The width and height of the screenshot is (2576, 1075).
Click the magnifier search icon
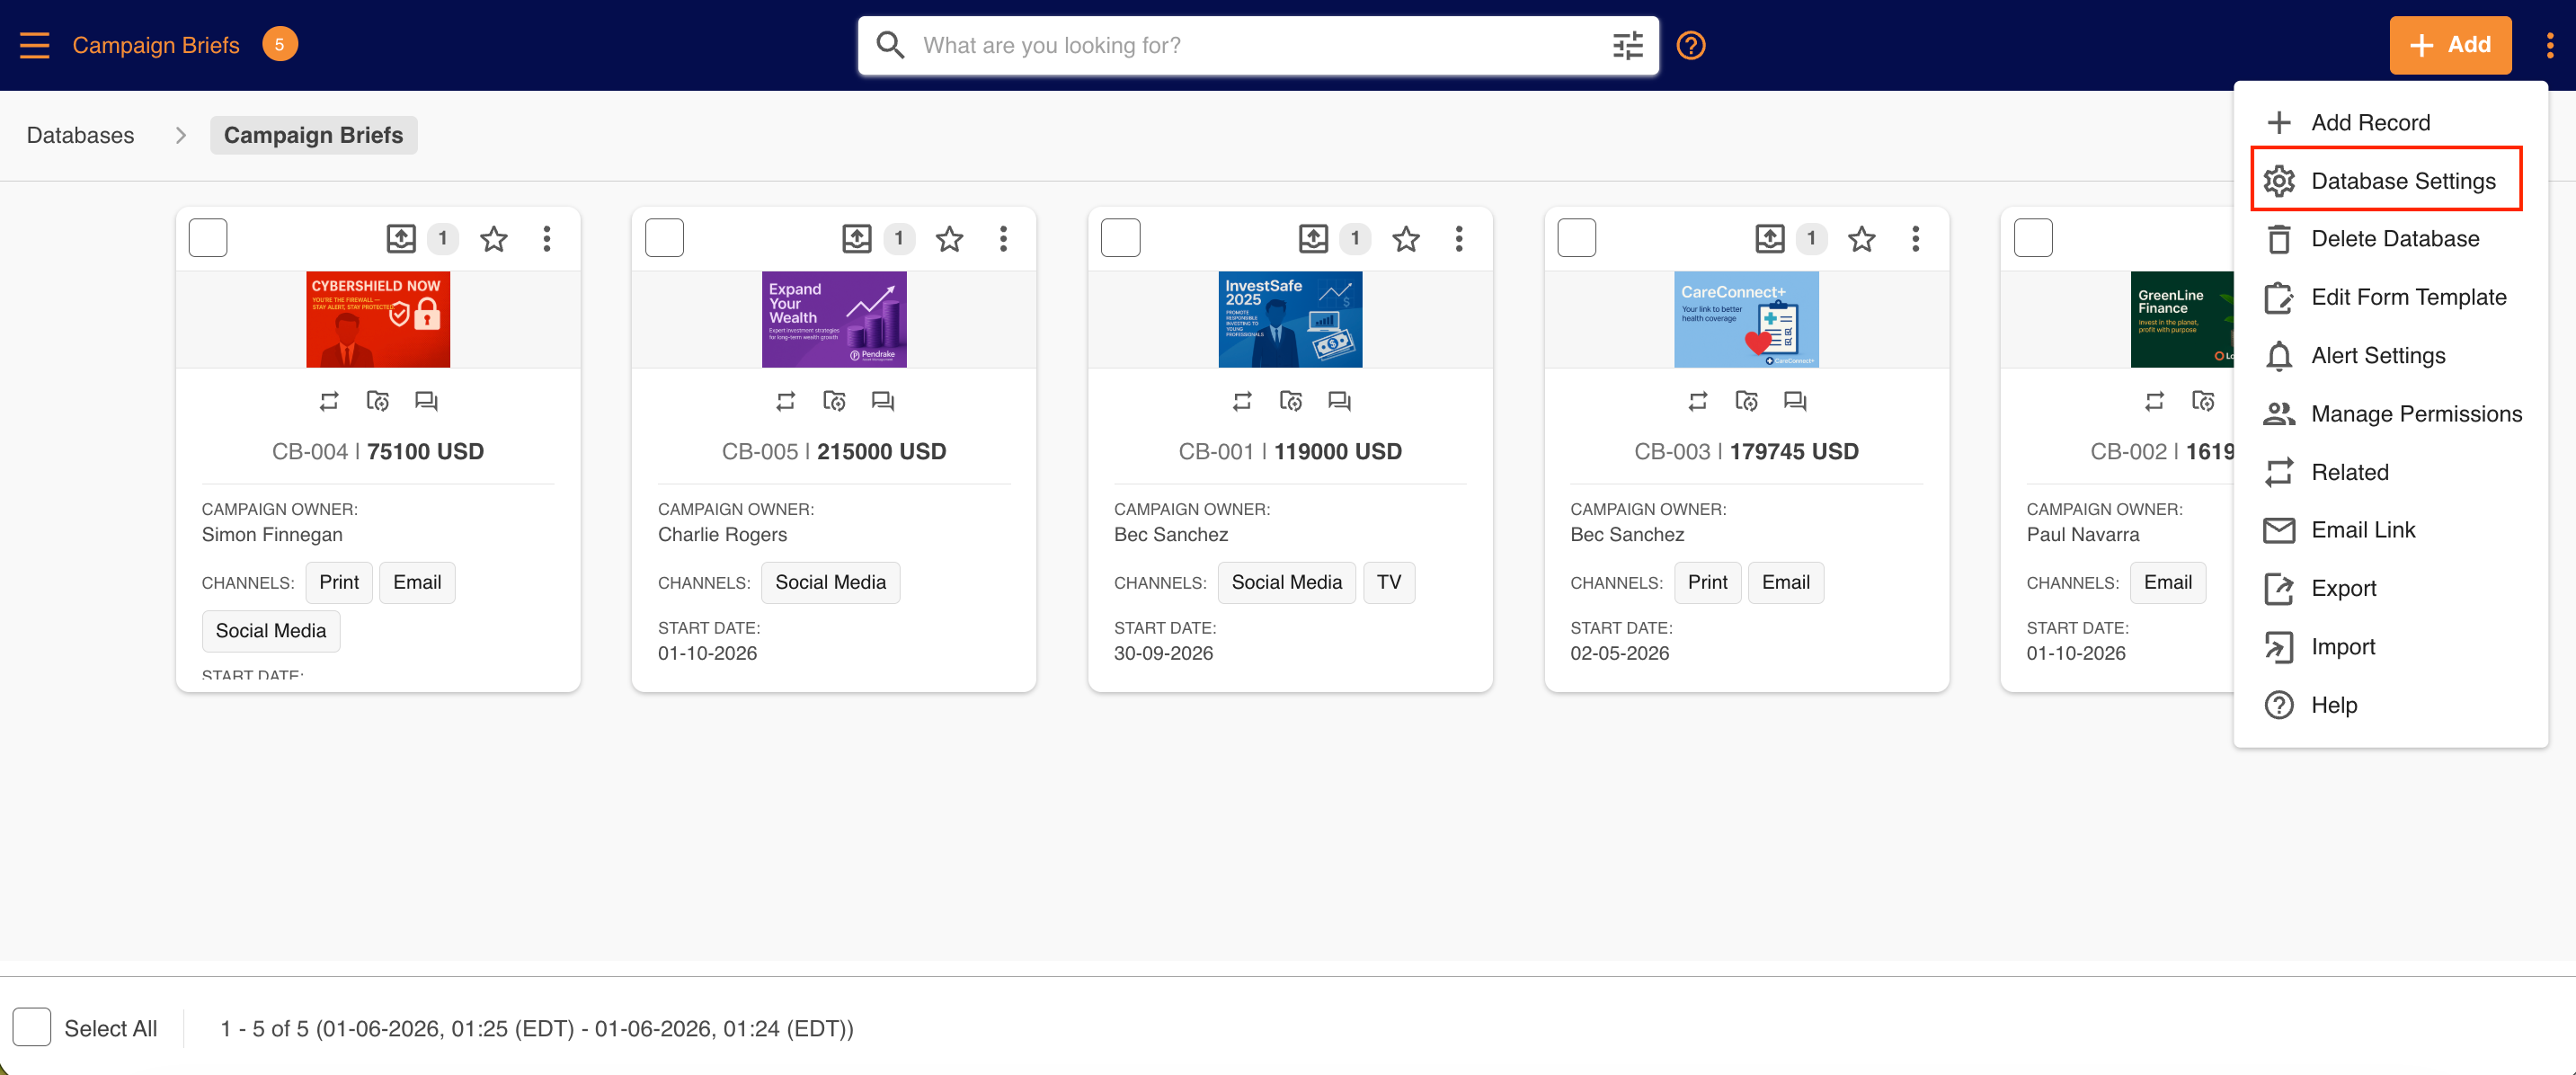889,45
